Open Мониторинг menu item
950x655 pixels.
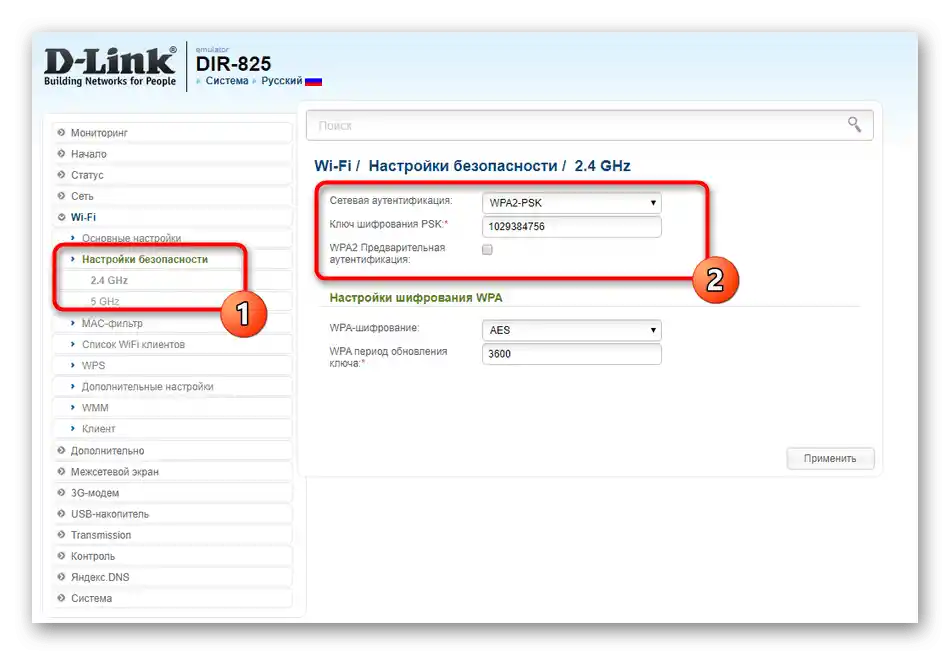tap(99, 132)
